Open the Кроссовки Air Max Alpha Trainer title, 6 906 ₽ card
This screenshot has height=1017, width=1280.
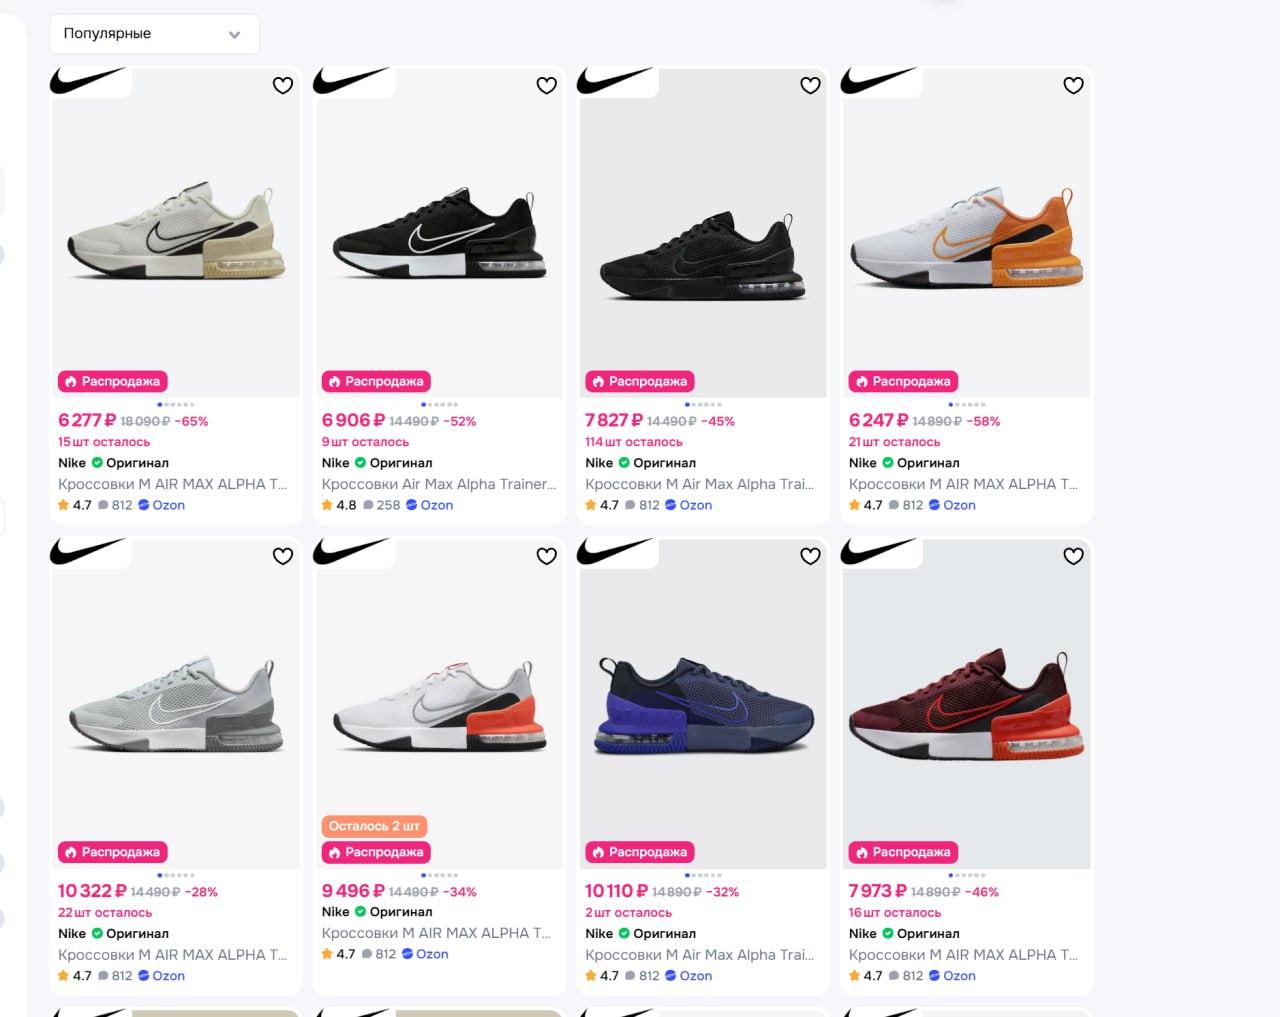pyautogui.click(x=439, y=484)
